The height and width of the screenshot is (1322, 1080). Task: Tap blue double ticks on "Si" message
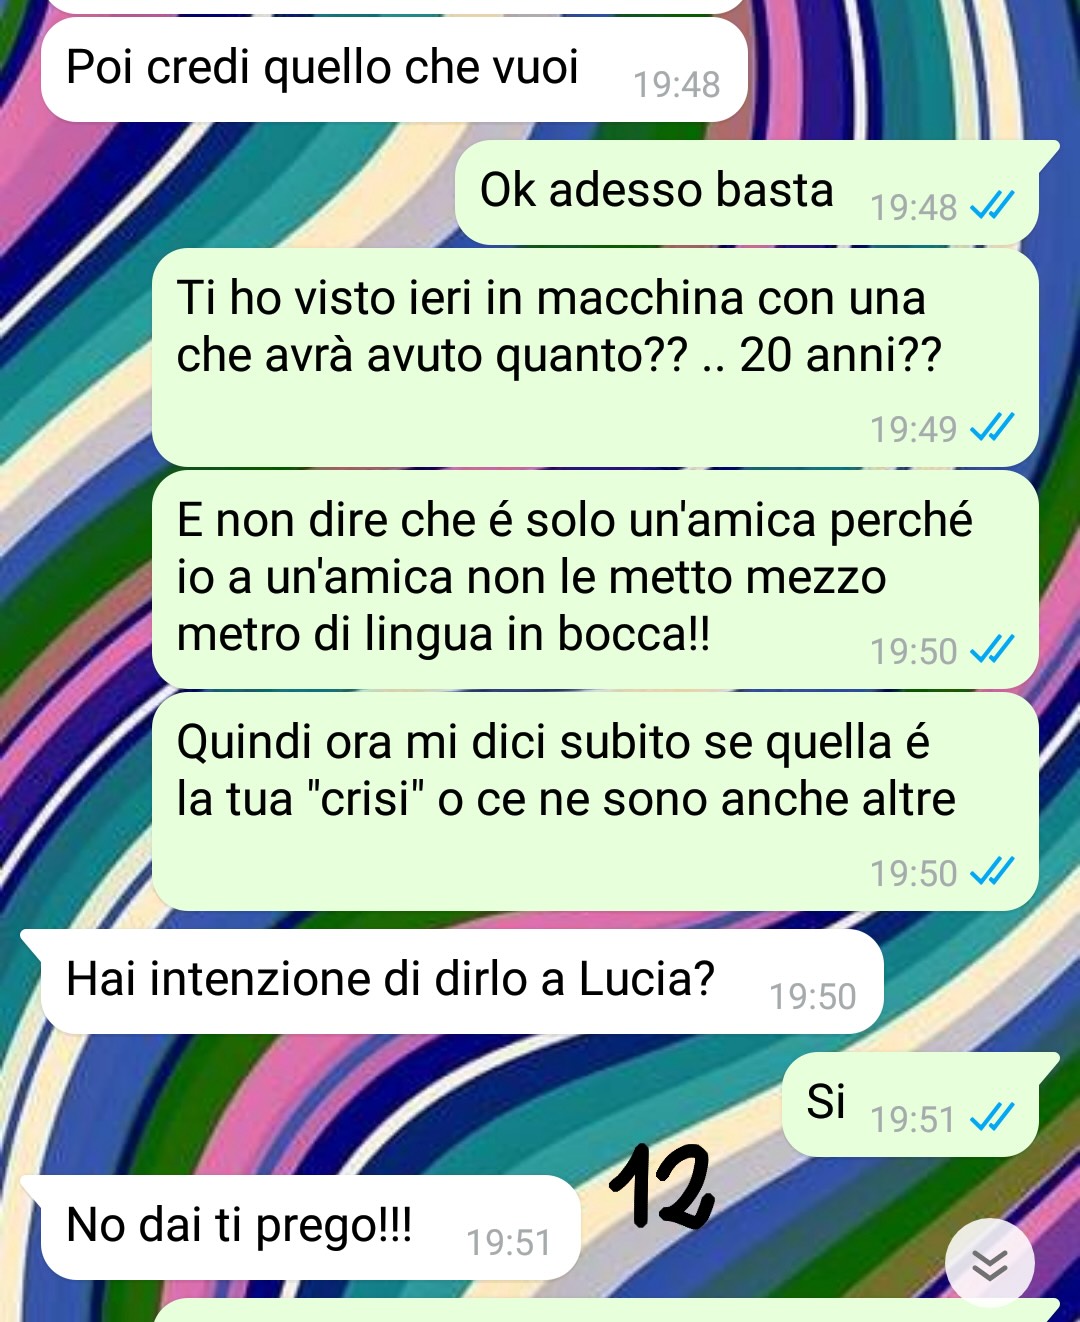tap(993, 1117)
